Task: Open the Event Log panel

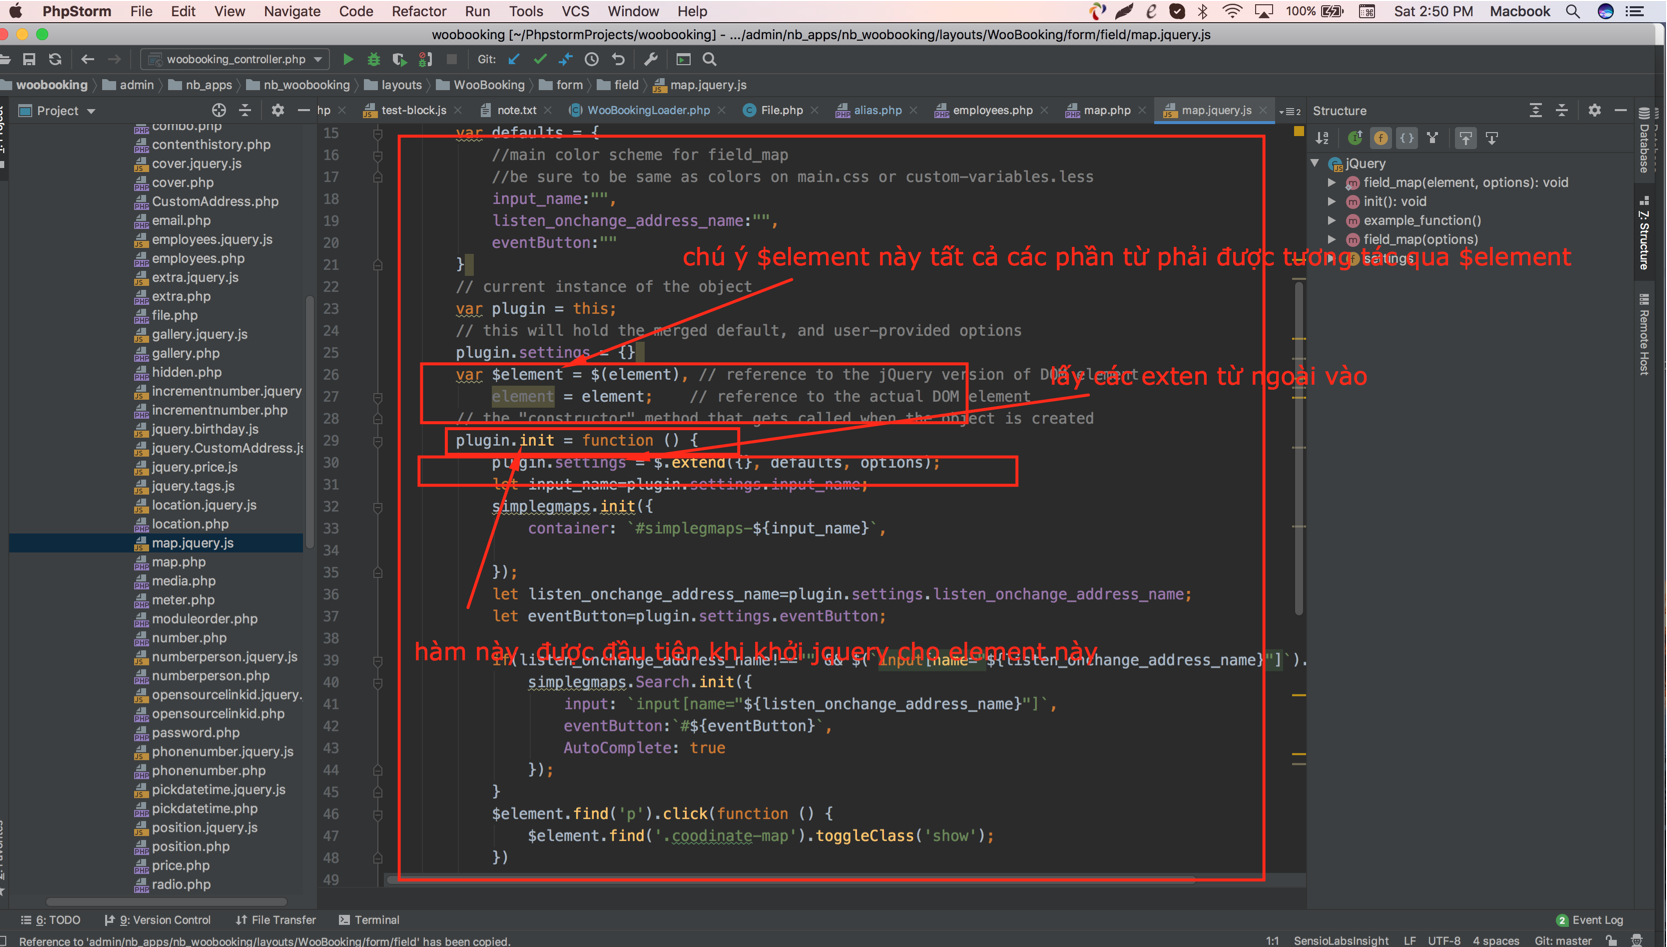Action: (x=1590, y=920)
